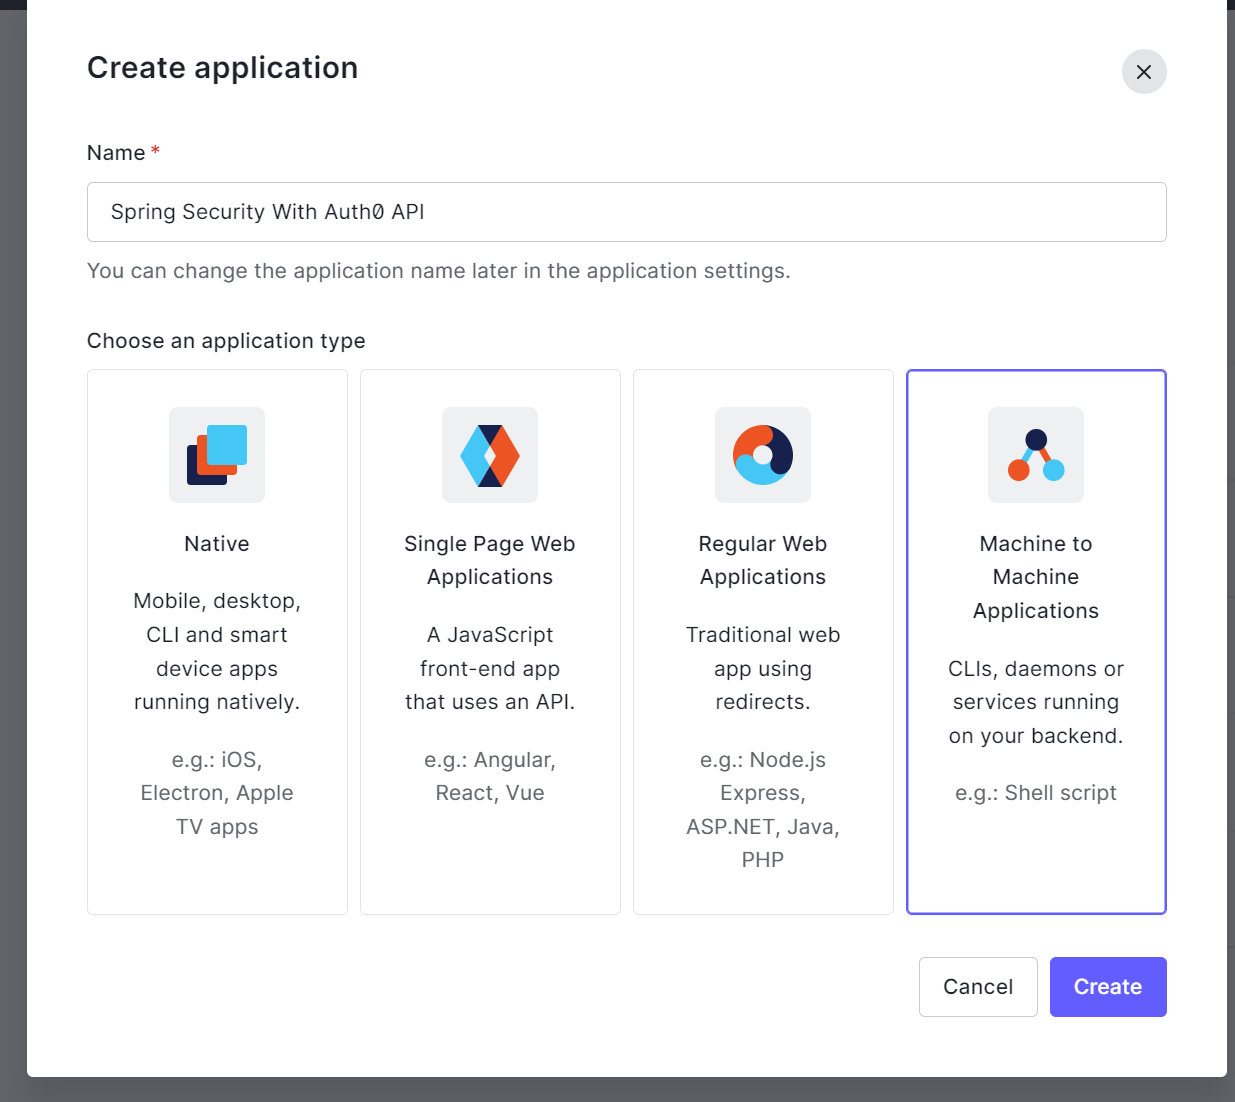Click the 'Create application' dialog heading

point(223,68)
